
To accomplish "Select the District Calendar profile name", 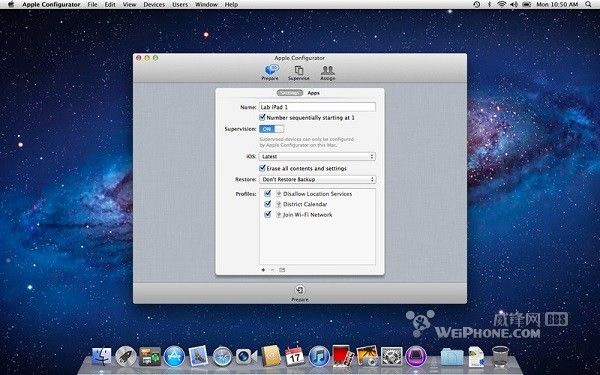I will coord(305,204).
